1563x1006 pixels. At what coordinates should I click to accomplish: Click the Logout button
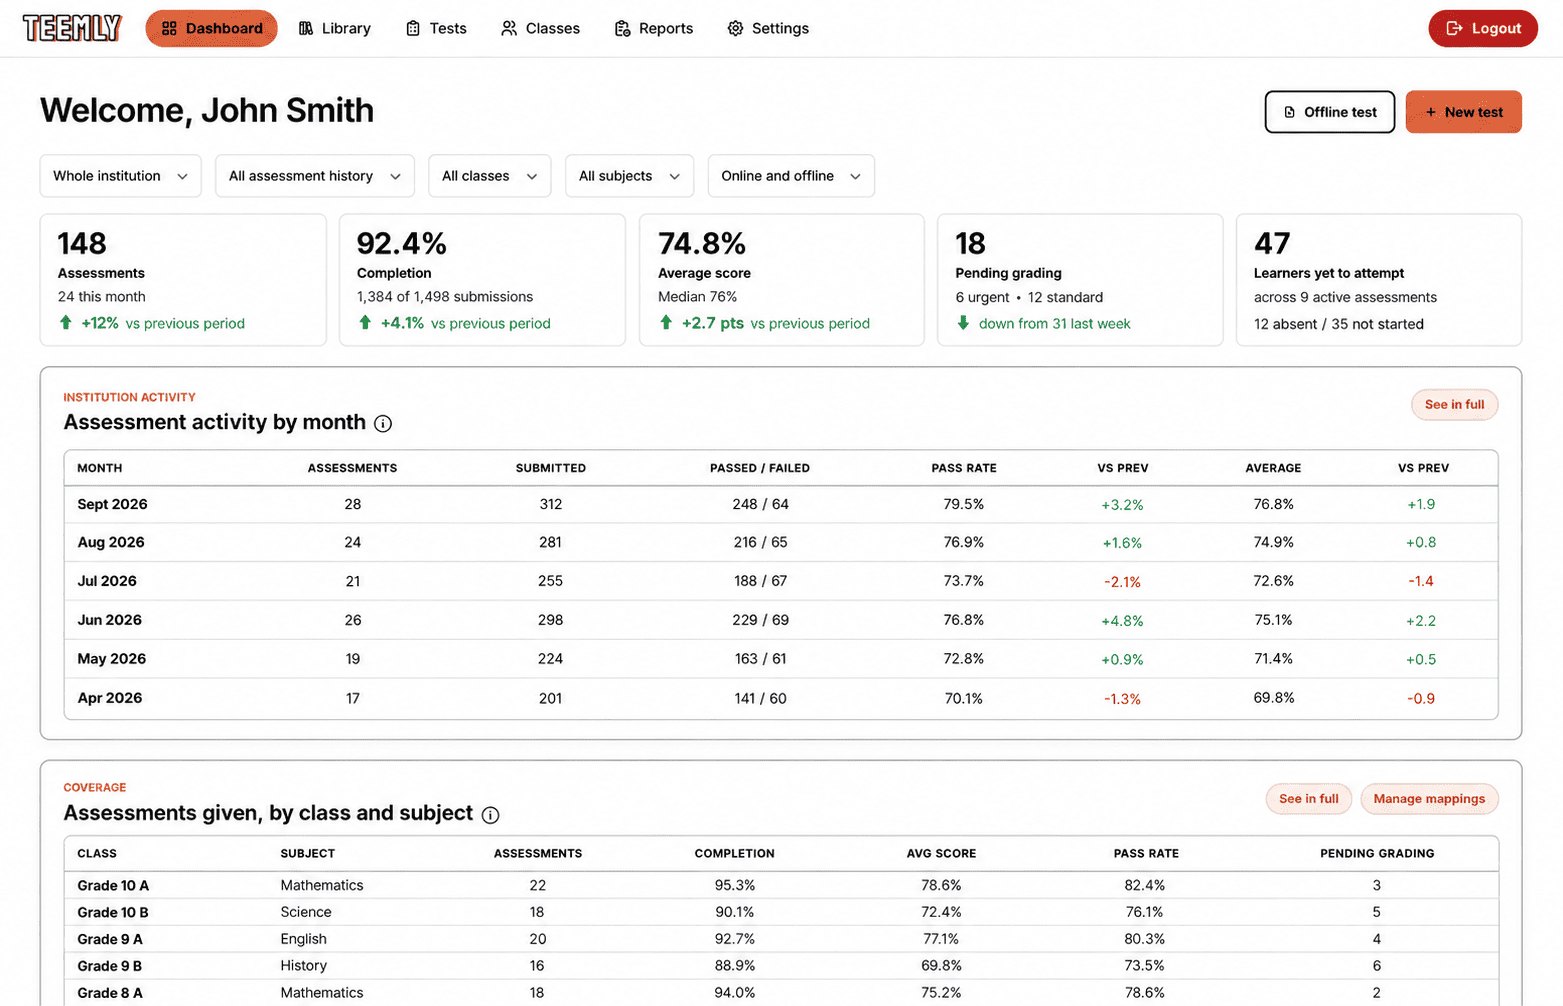[x=1483, y=28]
